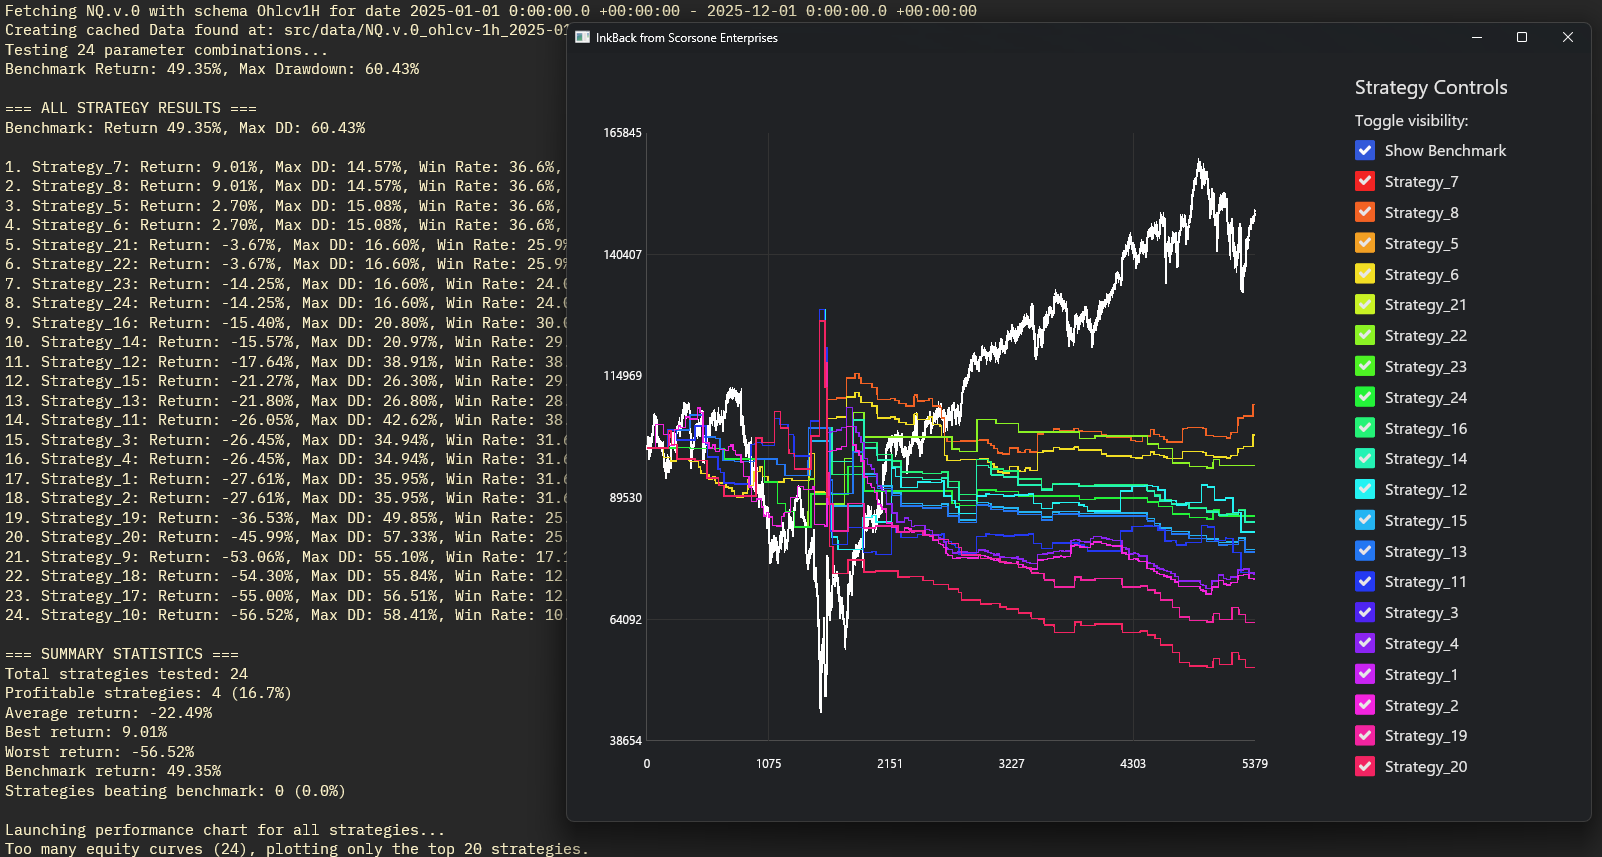Toggle the Strategy_1 checkbox
This screenshot has height=857, width=1602.
pos(1365,674)
